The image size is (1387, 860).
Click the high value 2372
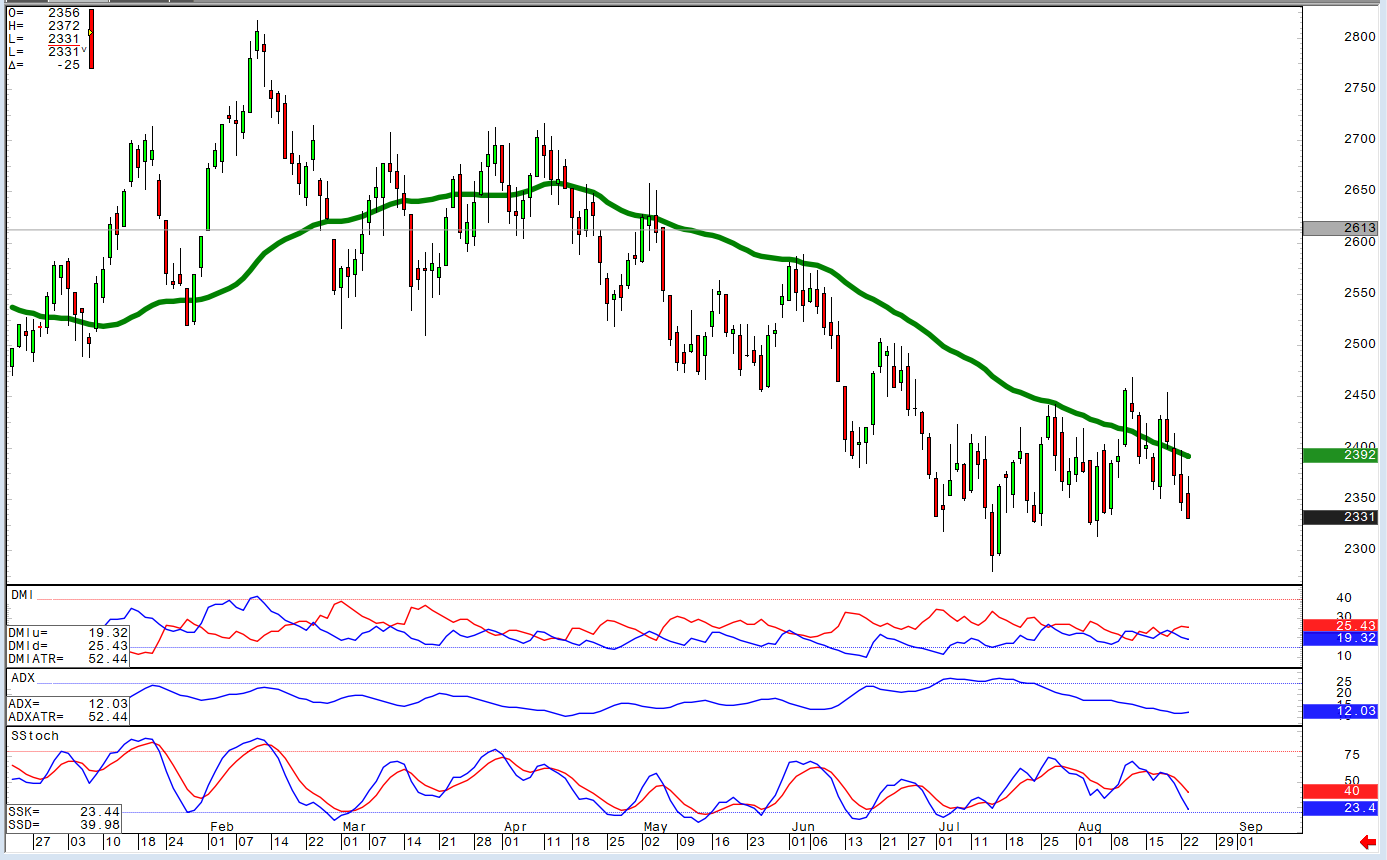click(x=64, y=26)
